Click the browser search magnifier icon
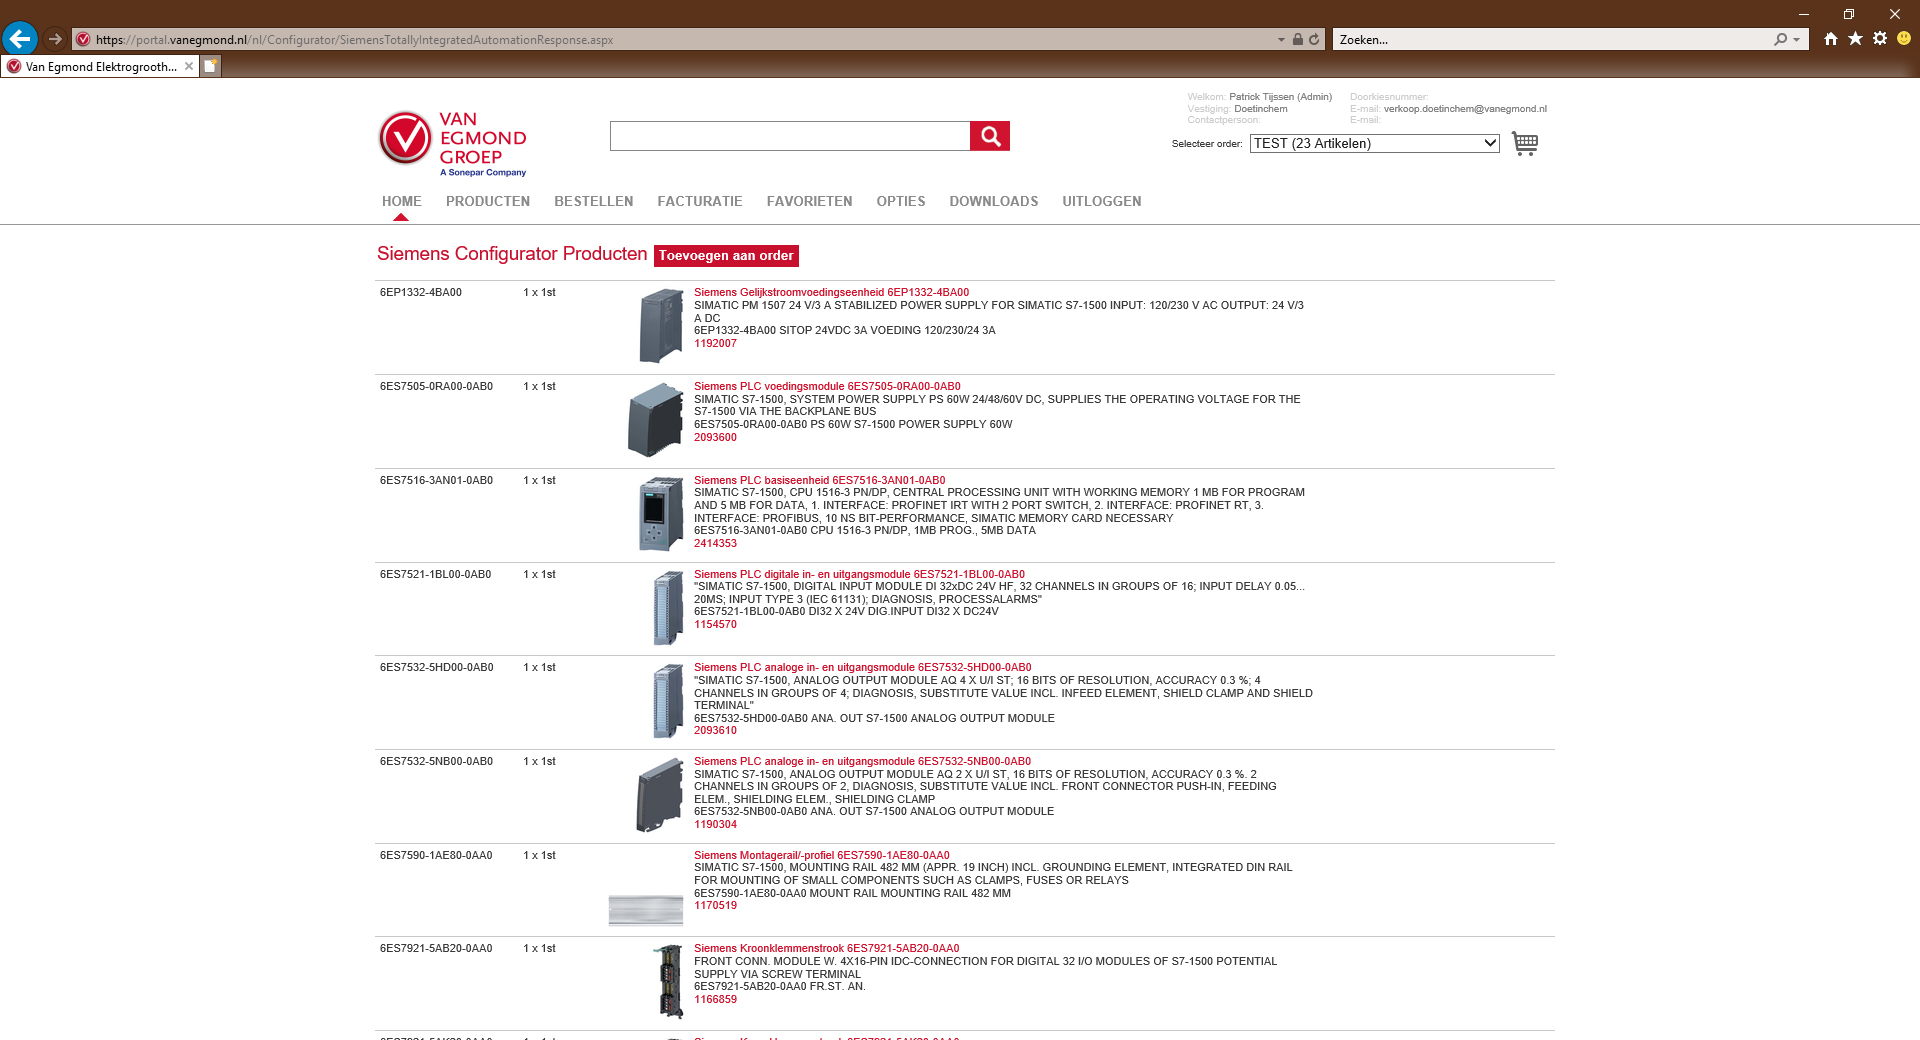This screenshot has height=1040, width=1920. click(1781, 40)
